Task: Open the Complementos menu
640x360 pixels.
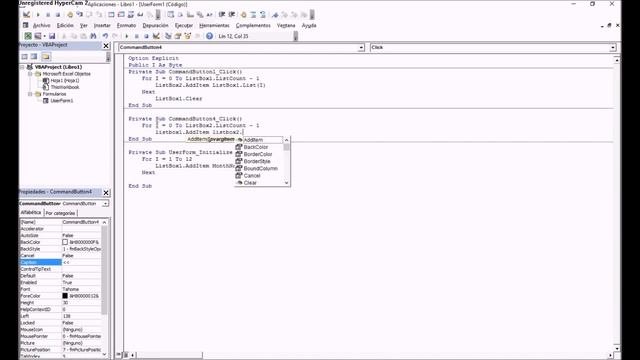Action: tap(253, 25)
